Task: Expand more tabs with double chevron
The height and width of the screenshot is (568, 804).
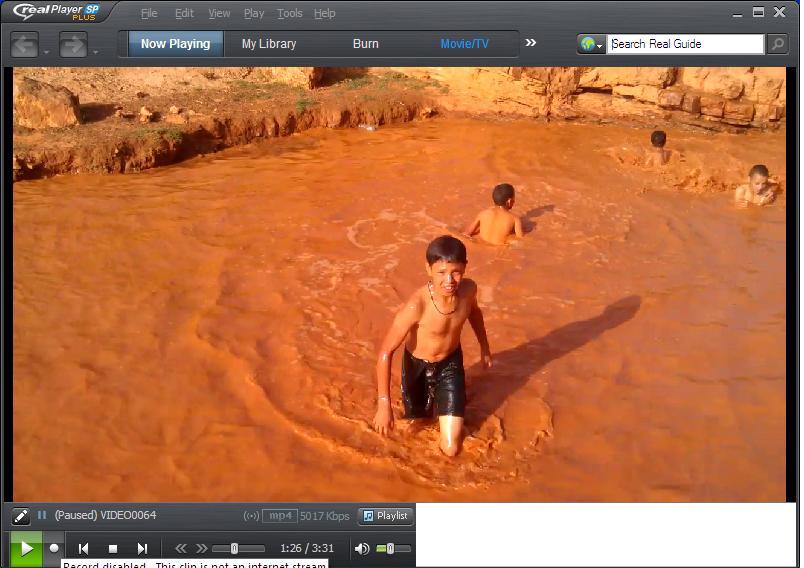Action: [531, 43]
